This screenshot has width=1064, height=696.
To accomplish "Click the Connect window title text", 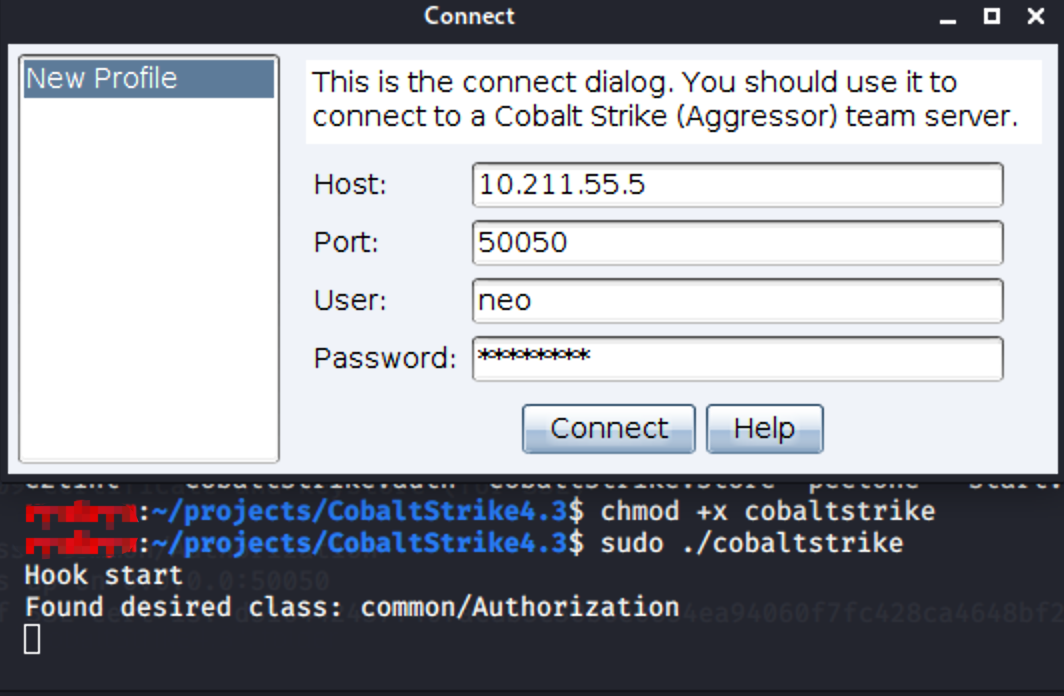I will coord(469,16).
